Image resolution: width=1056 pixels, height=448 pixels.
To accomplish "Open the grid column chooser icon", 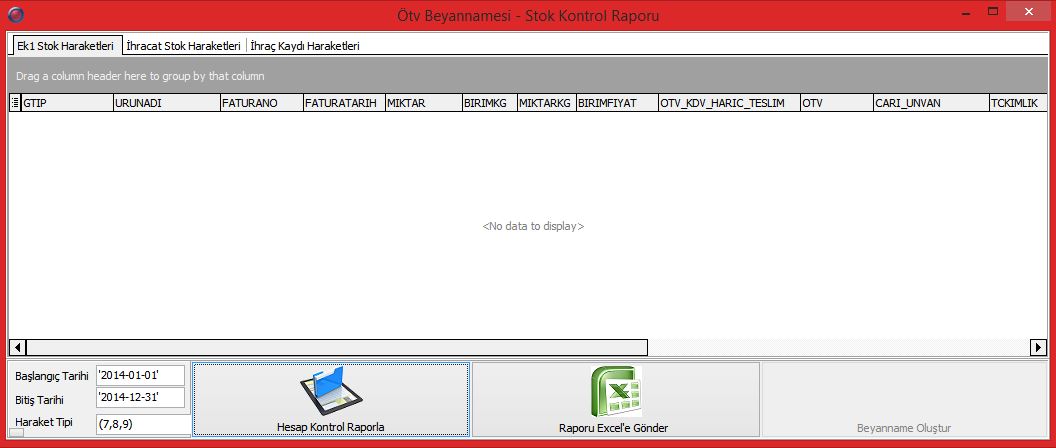I will click(15, 103).
